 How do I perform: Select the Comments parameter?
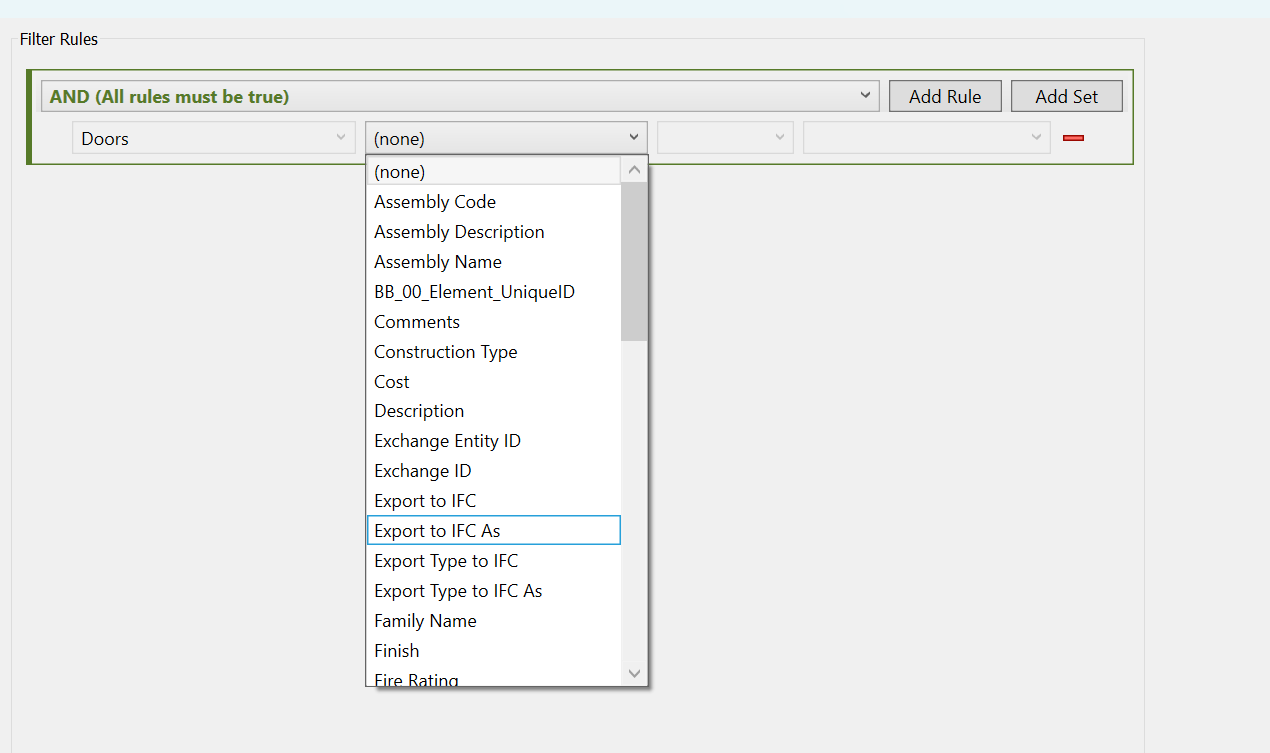[417, 322]
